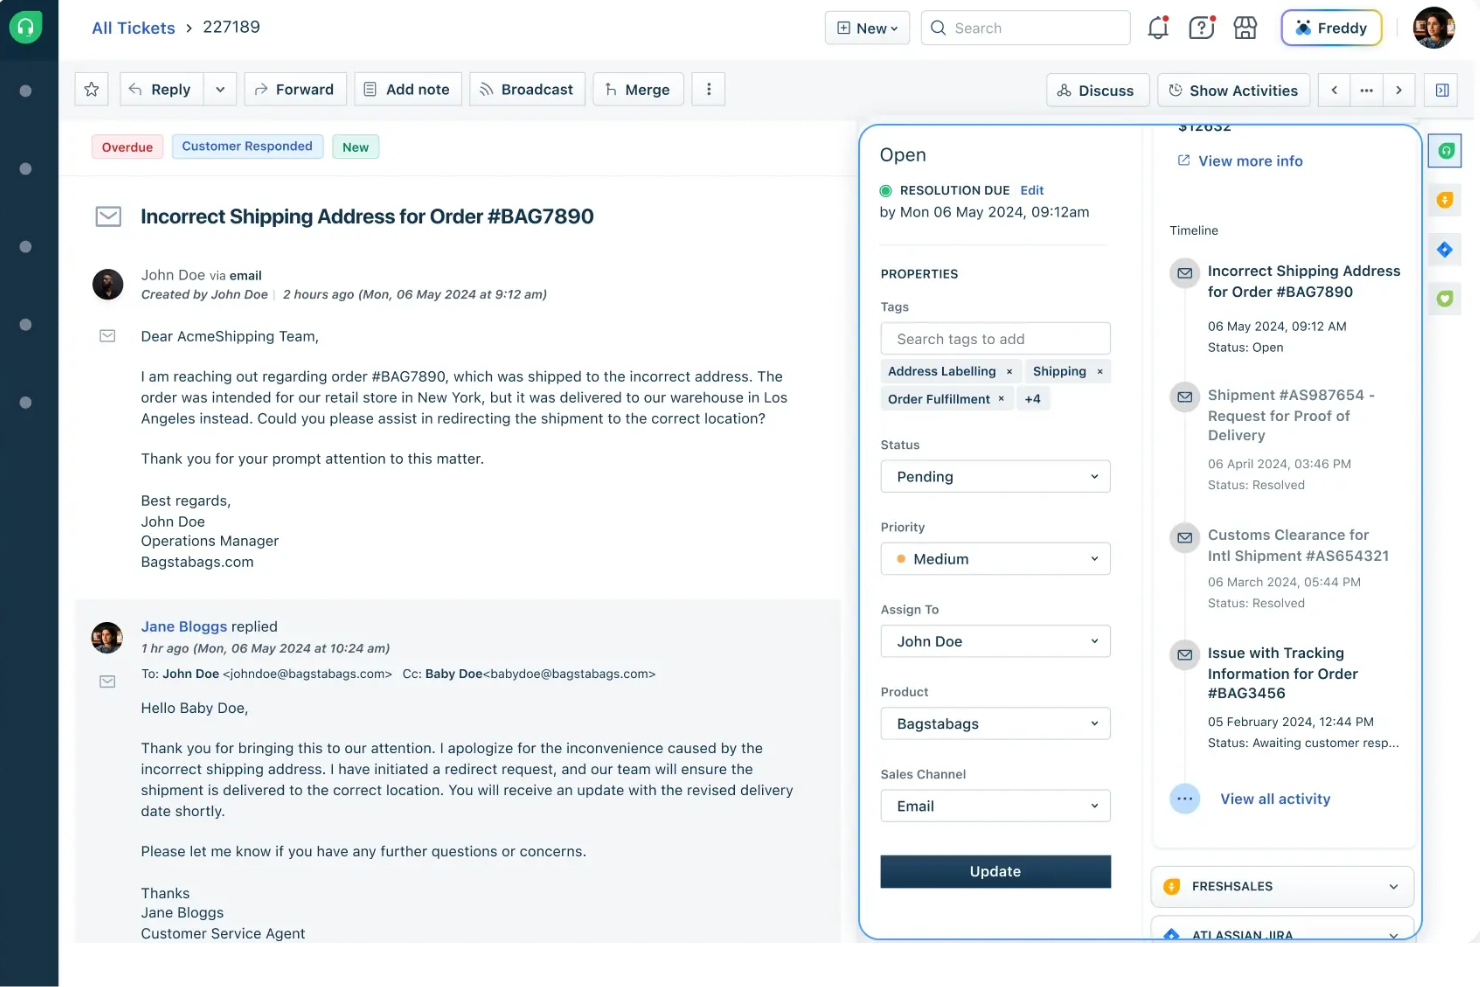
Task: Open the Status dropdown showing Pending
Action: [x=995, y=476]
